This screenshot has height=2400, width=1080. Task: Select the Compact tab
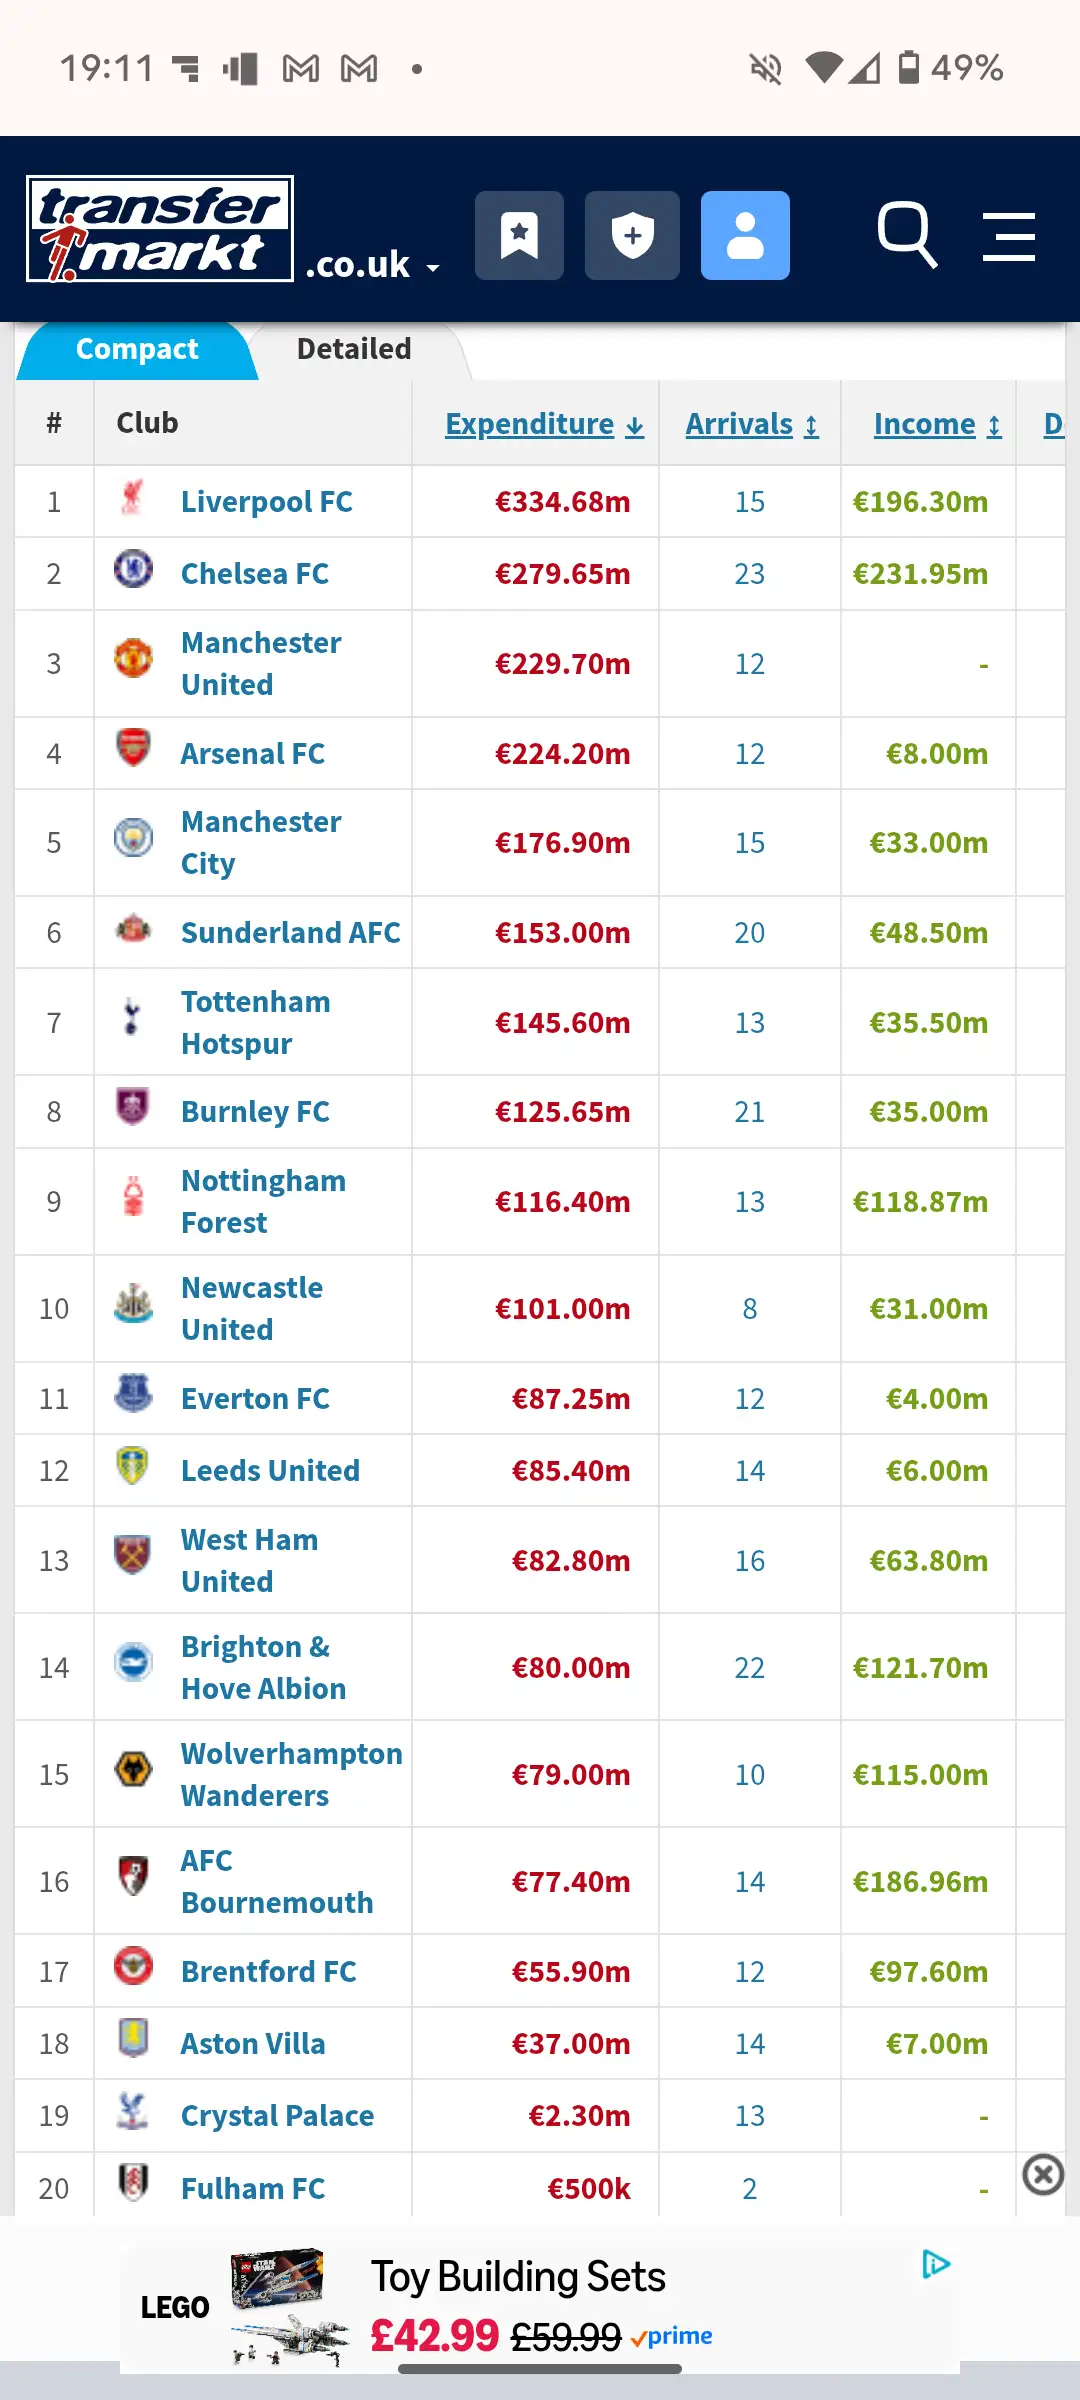pos(137,349)
